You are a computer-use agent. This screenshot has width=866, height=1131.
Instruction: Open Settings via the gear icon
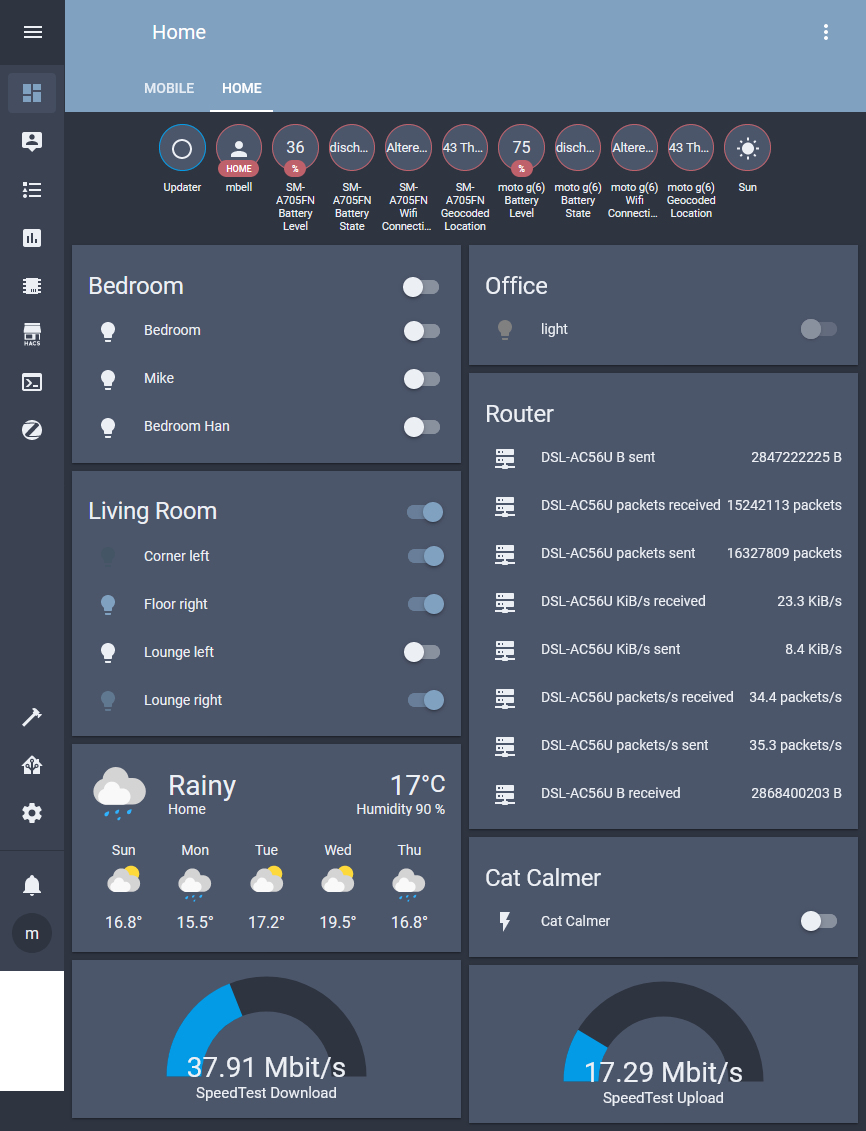[32, 813]
